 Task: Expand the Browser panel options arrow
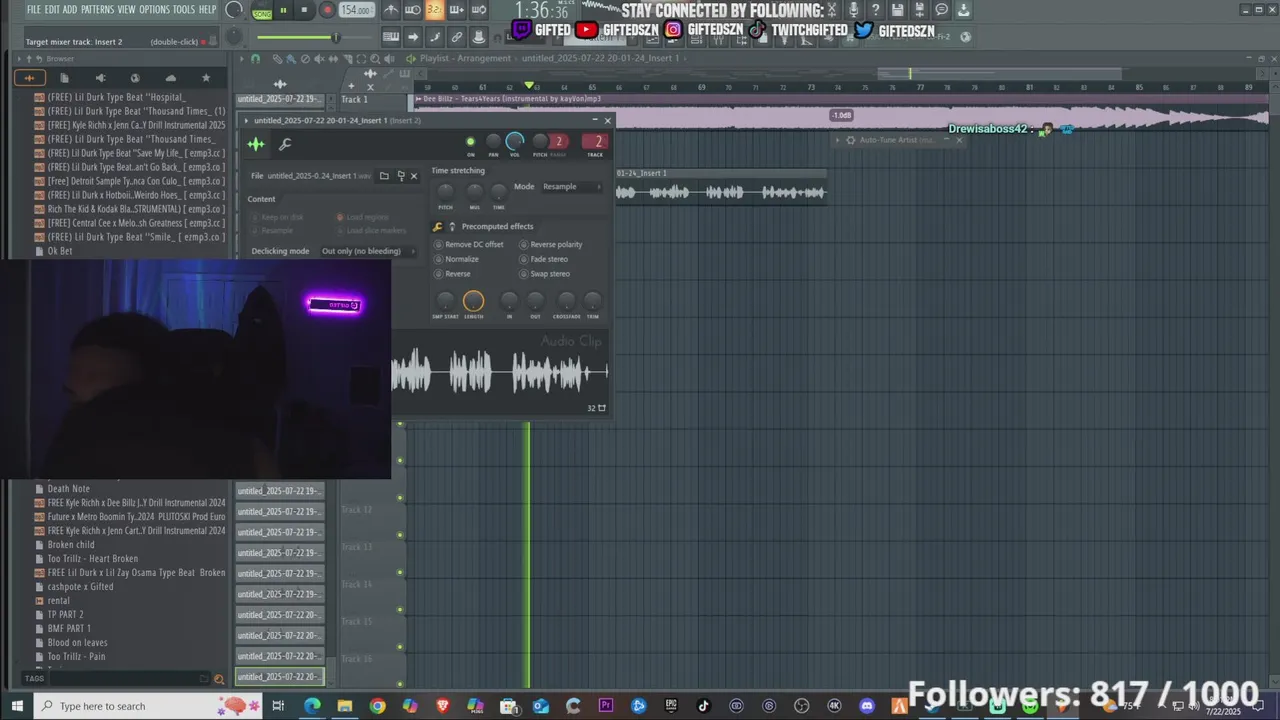click(x=17, y=59)
